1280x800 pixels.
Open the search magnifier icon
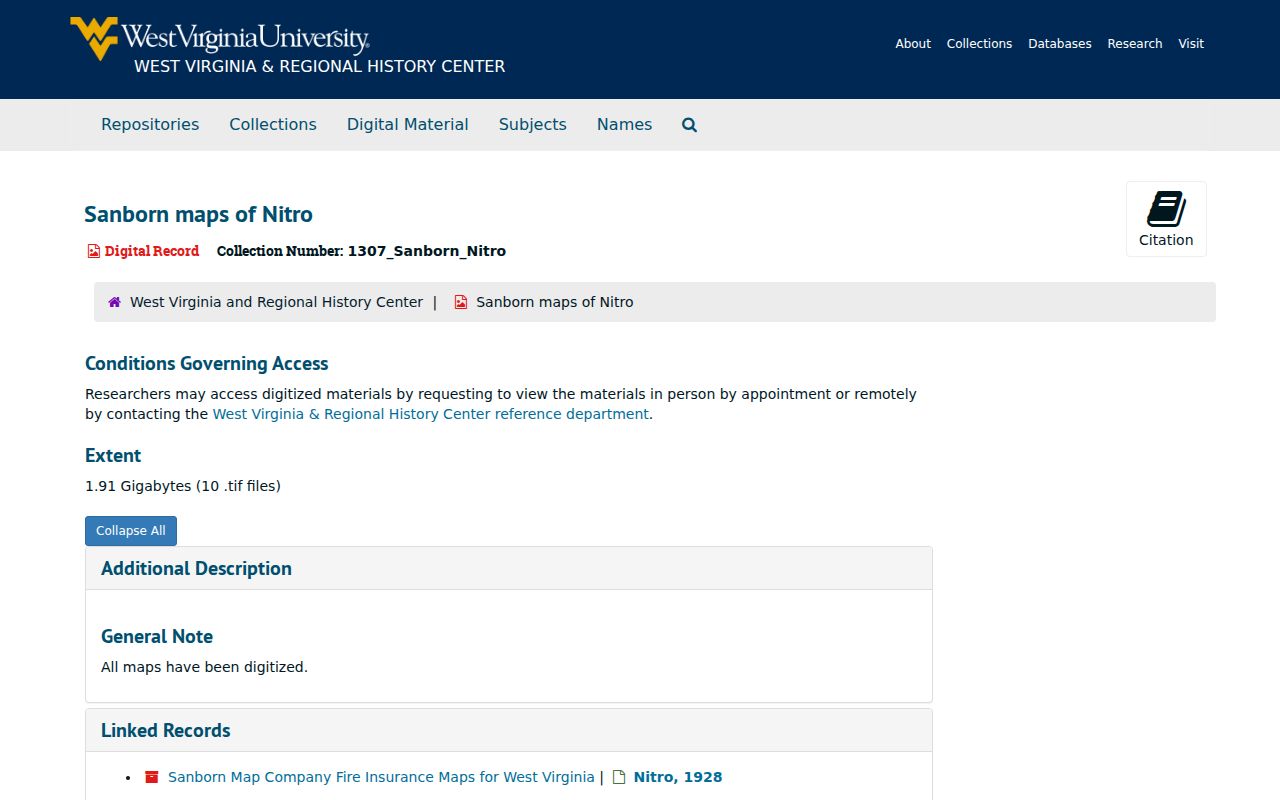689,125
